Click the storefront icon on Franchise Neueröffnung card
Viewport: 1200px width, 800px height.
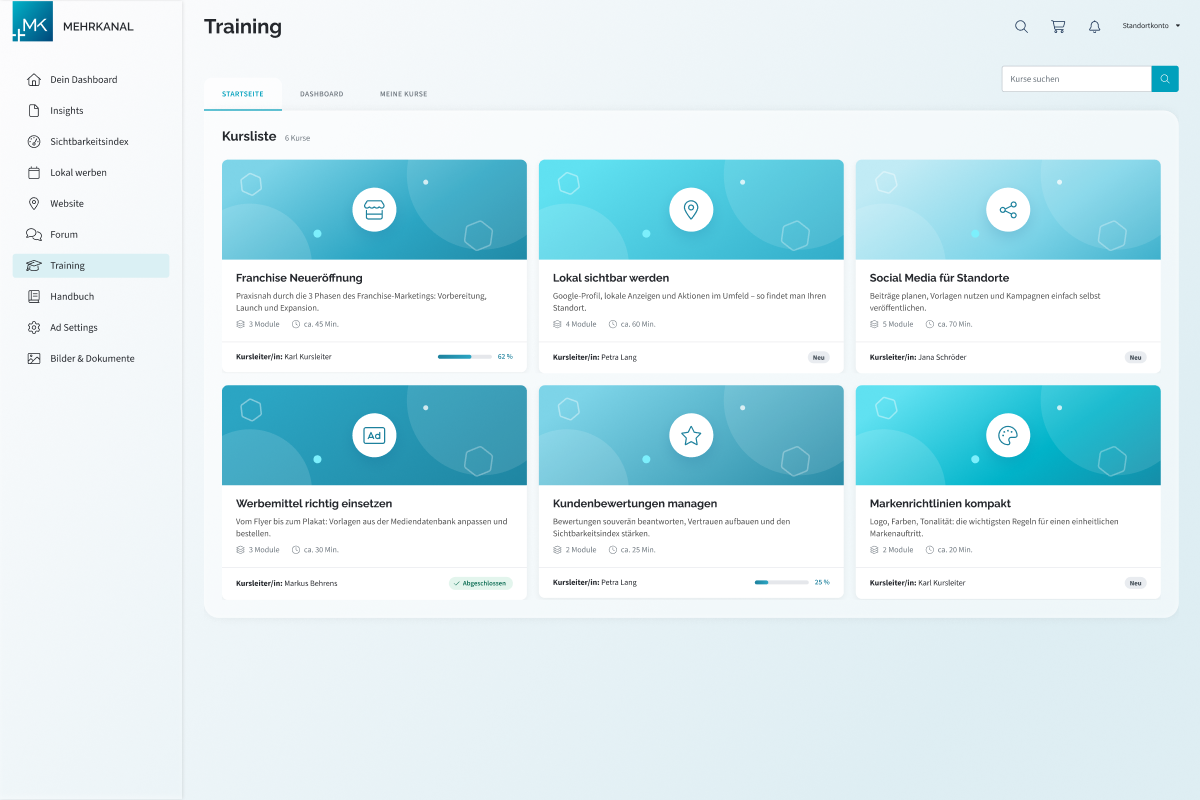pos(374,210)
